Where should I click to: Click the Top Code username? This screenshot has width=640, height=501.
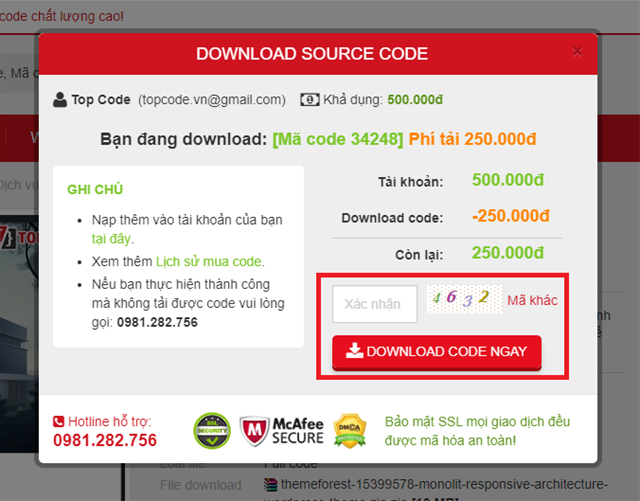(x=101, y=100)
